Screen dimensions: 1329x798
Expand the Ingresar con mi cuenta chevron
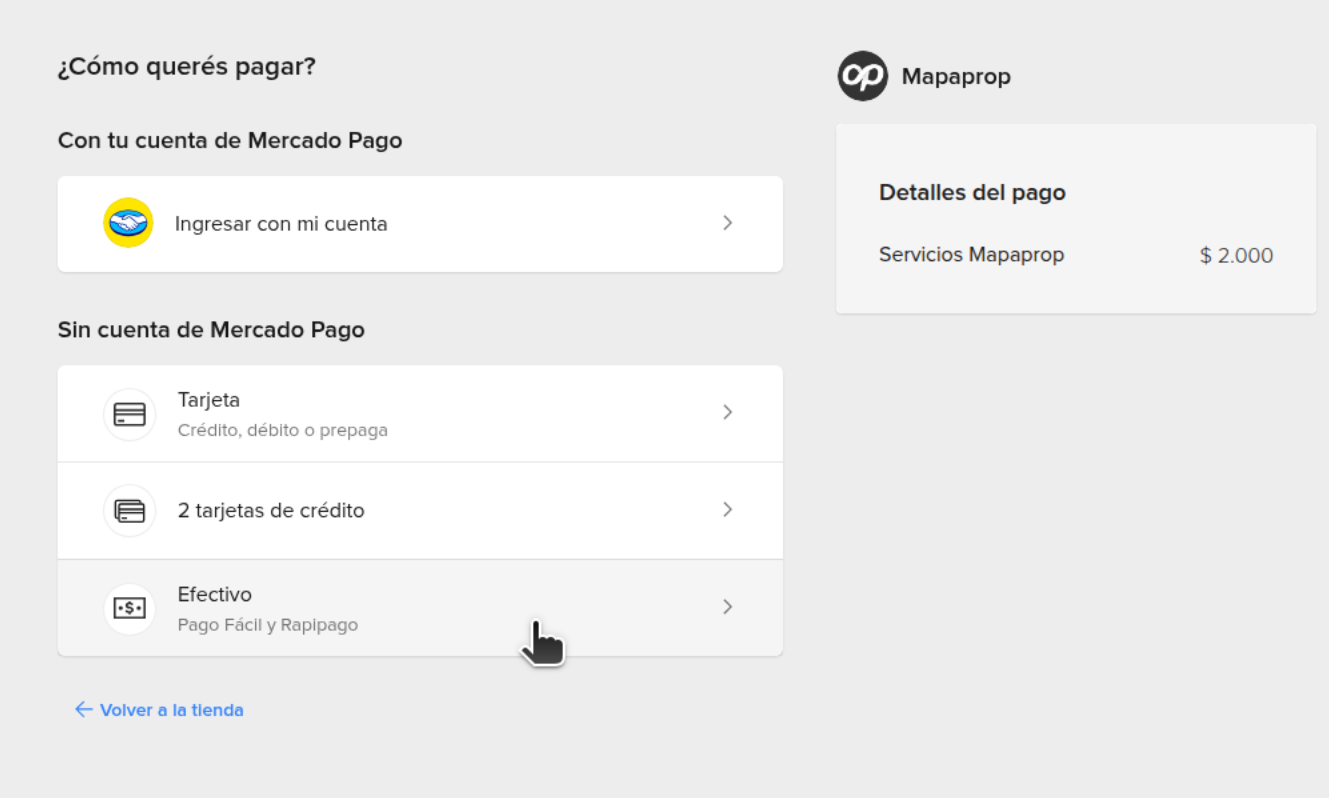point(728,223)
